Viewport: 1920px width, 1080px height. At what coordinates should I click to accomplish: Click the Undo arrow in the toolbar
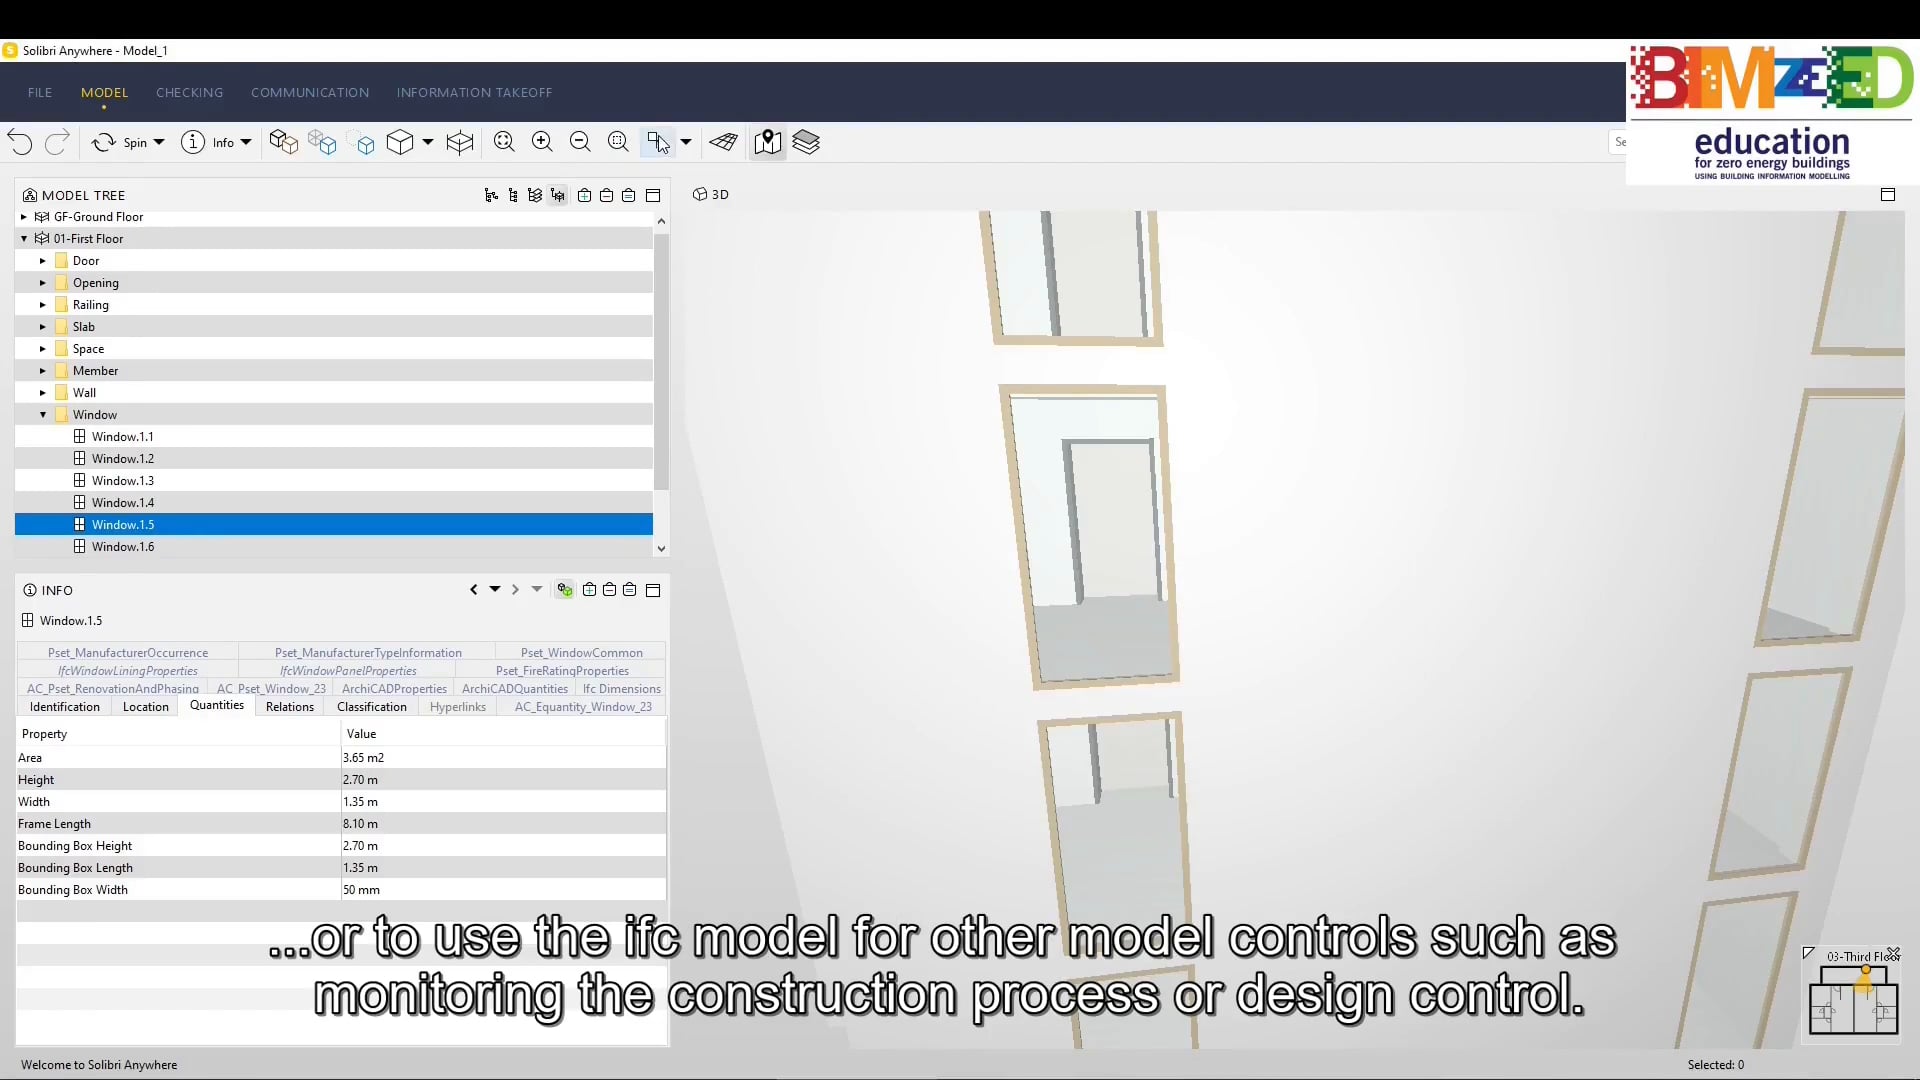pos(20,142)
